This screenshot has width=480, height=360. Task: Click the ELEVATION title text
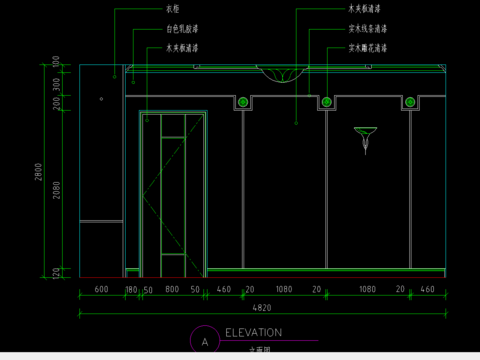(x=253, y=333)
